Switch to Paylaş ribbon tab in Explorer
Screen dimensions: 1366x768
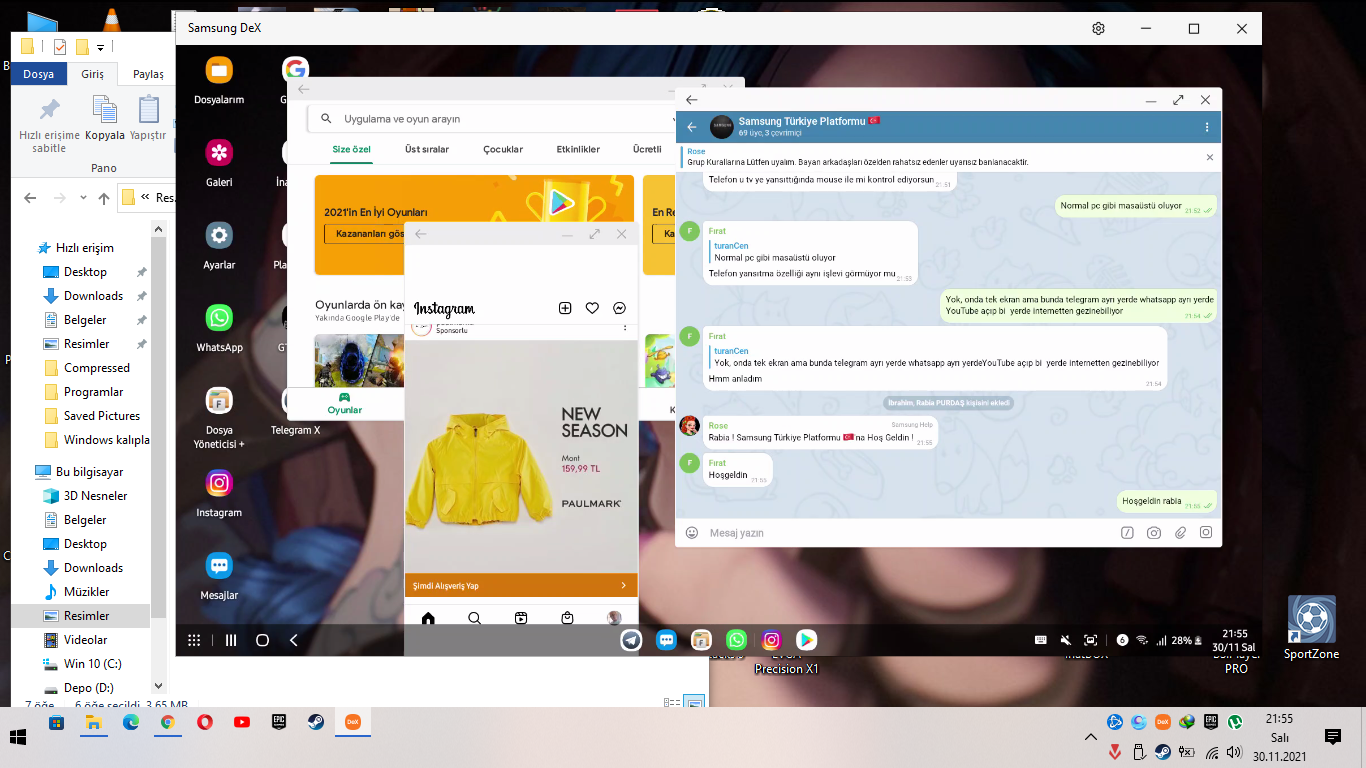tap(148, 74)
